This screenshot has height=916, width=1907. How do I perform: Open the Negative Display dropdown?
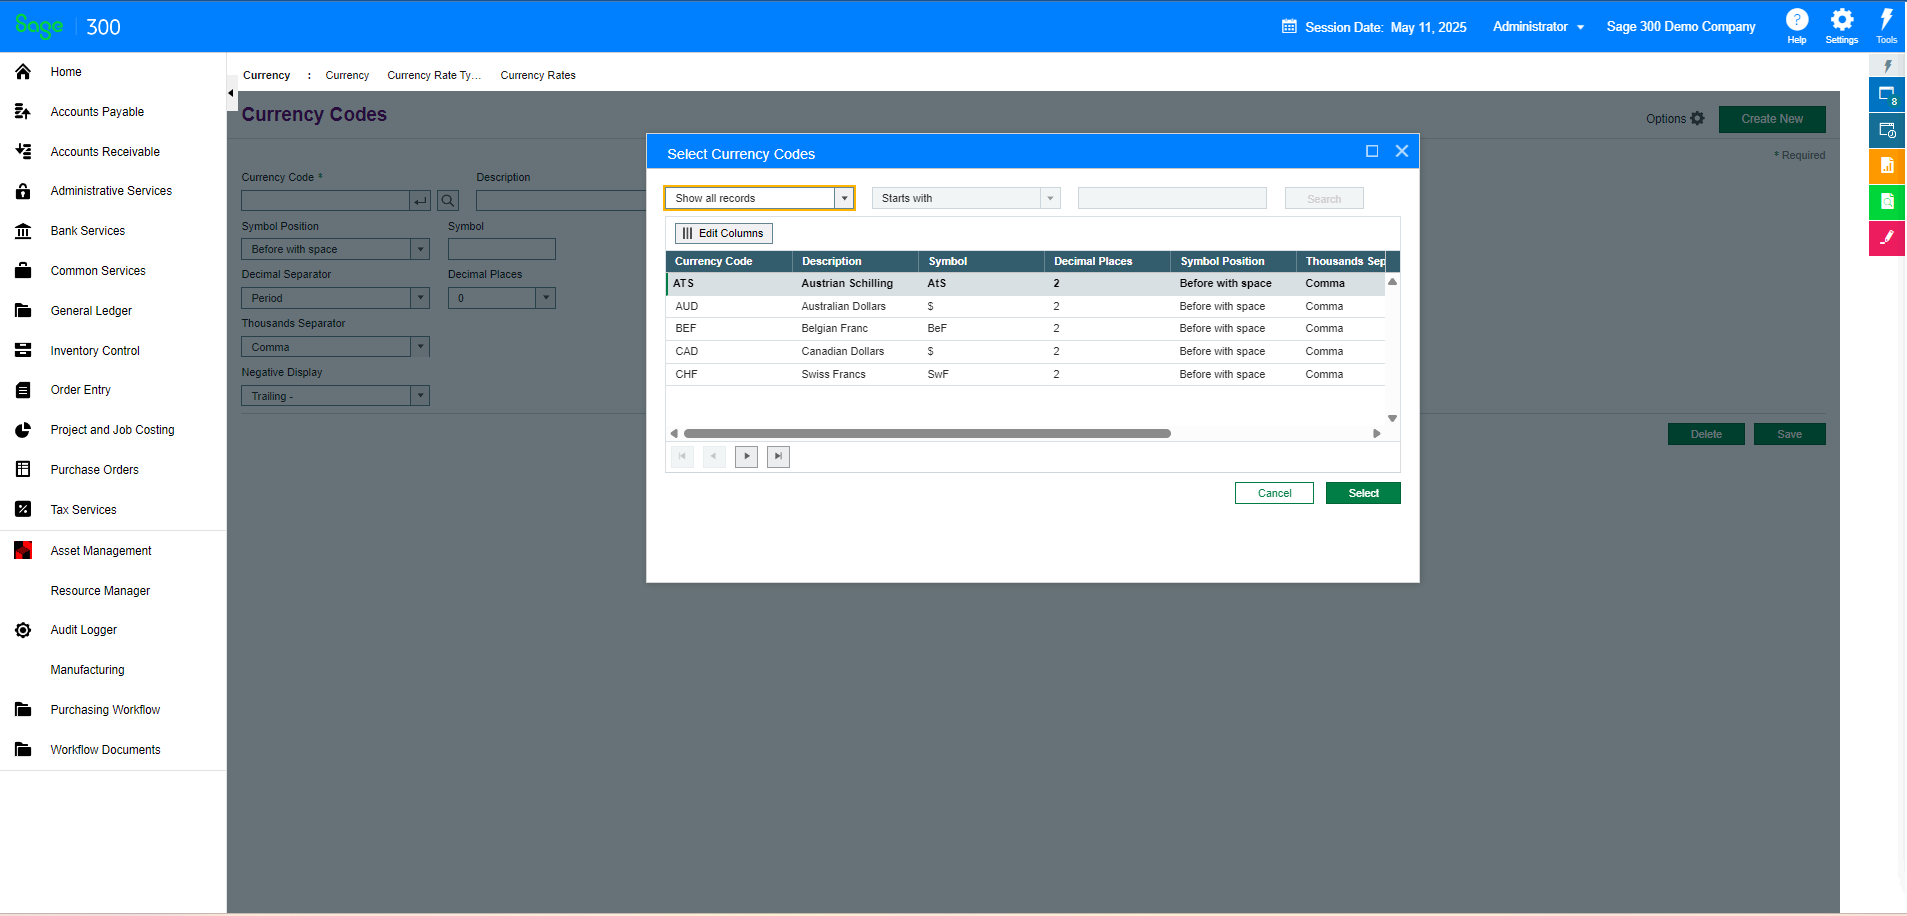pos(421,396)
